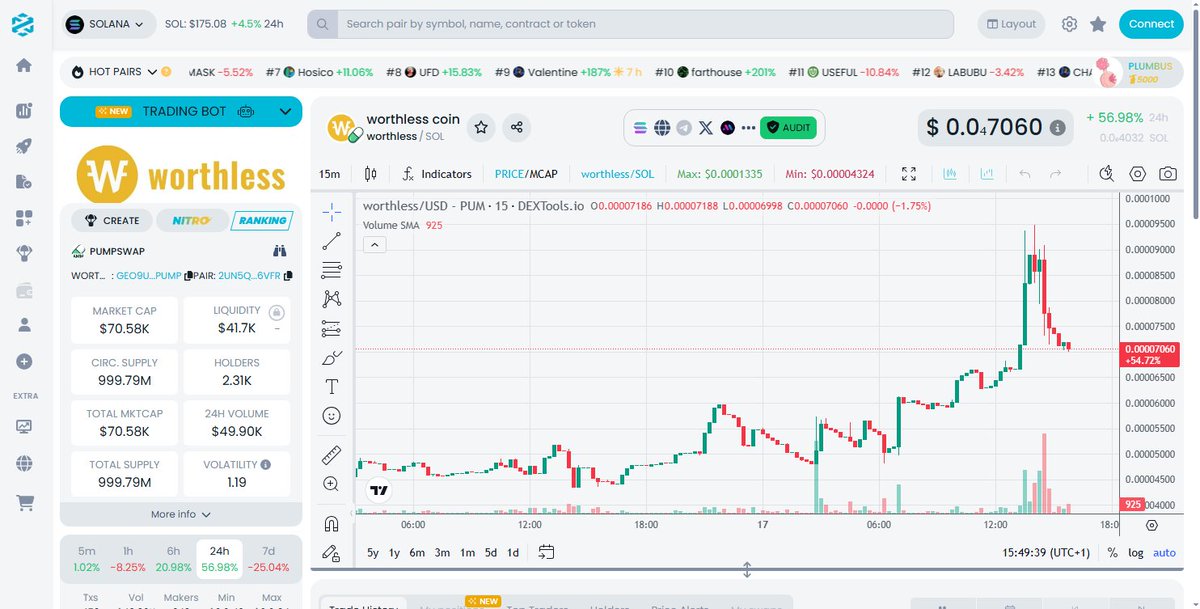Expand More info section
This screenshot has height=609, width=1200.
(181, 514)
